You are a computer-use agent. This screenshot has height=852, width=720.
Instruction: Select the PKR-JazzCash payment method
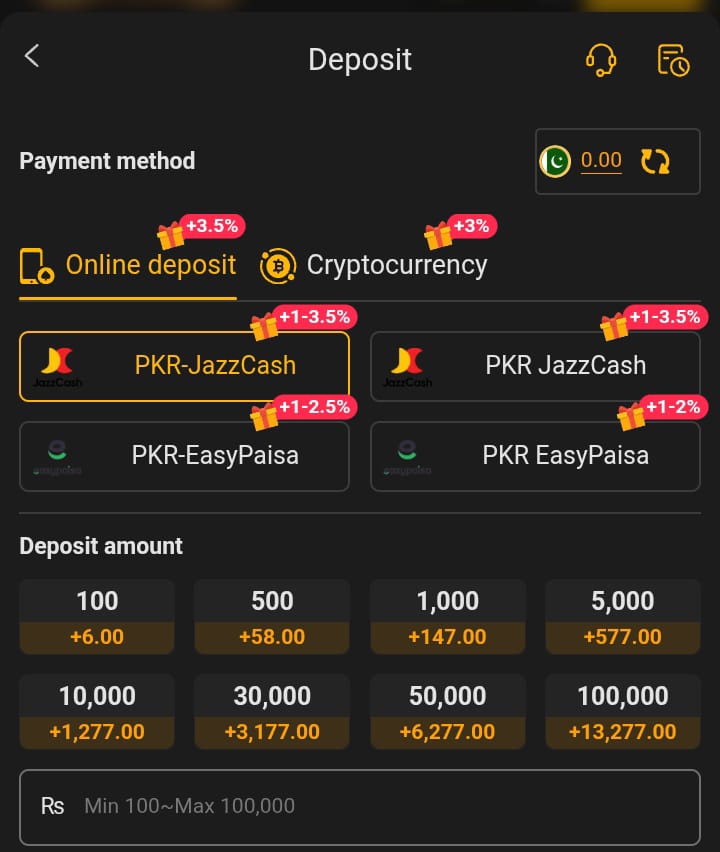pyautogui.click(x=184, y=366)
